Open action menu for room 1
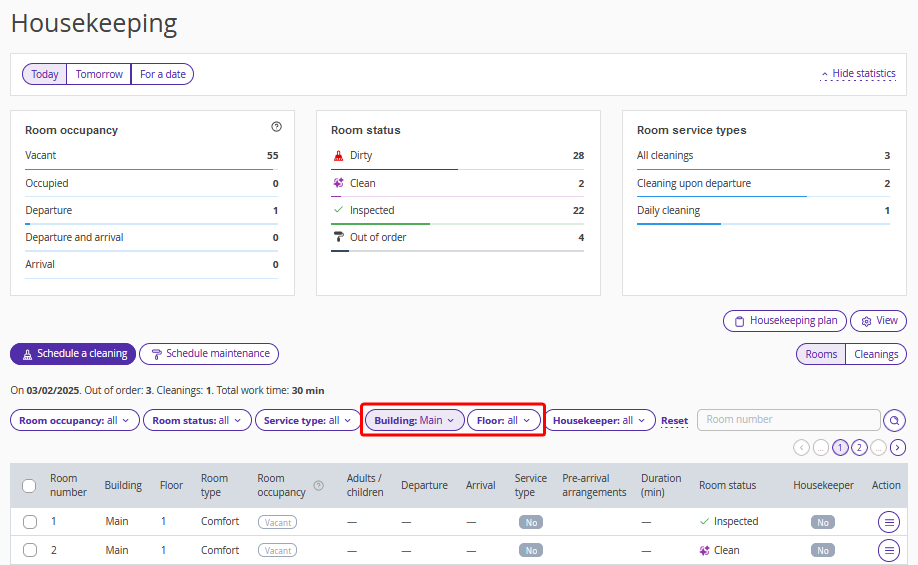 click(x=888, y=522)
